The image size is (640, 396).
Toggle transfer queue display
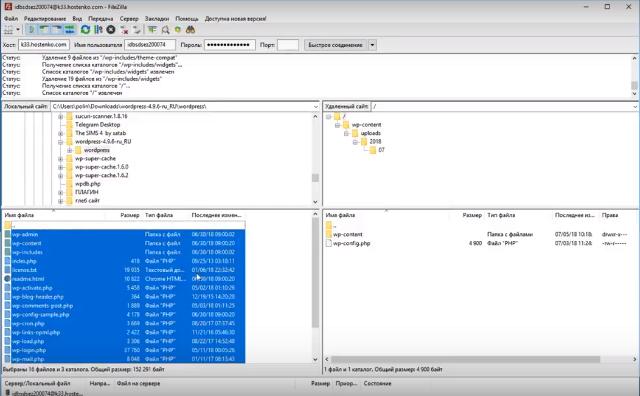(70, 30)
